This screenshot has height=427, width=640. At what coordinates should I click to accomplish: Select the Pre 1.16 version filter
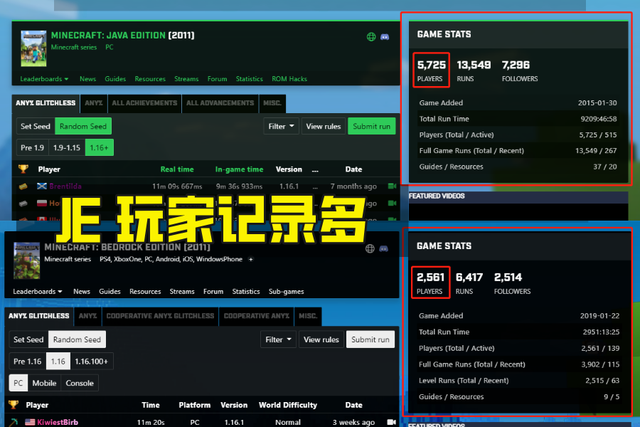tap(27, 361)
